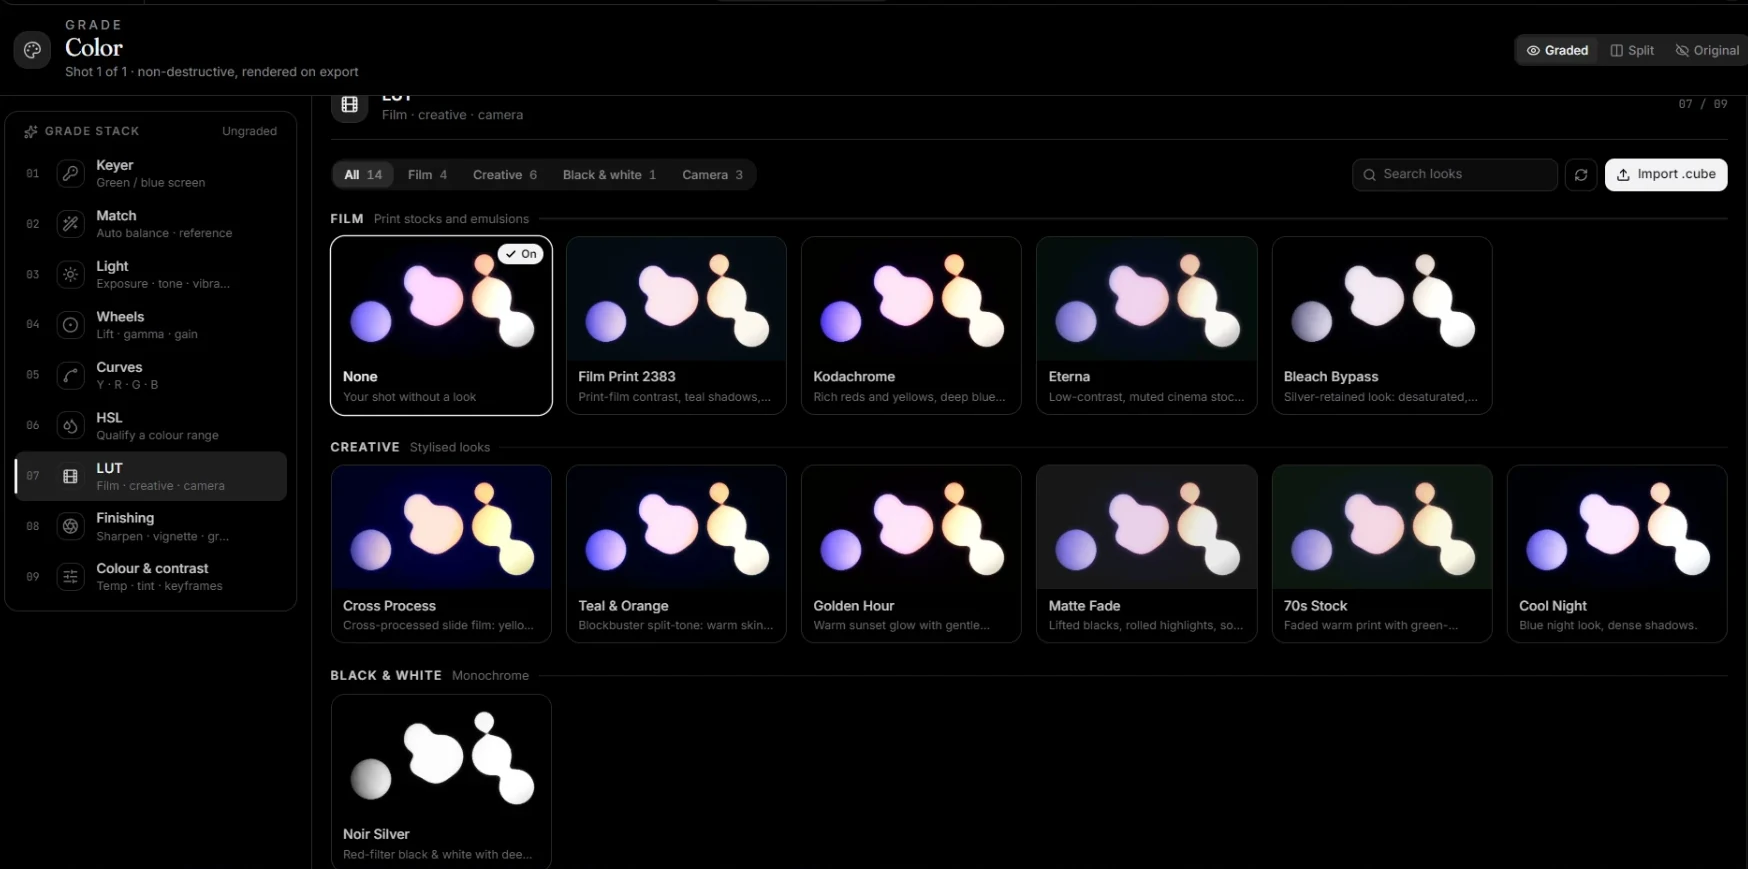Select the Black & white 1 filter tab
The height and width of the screenshot is (869, 1748).
[x=609, y=175]
